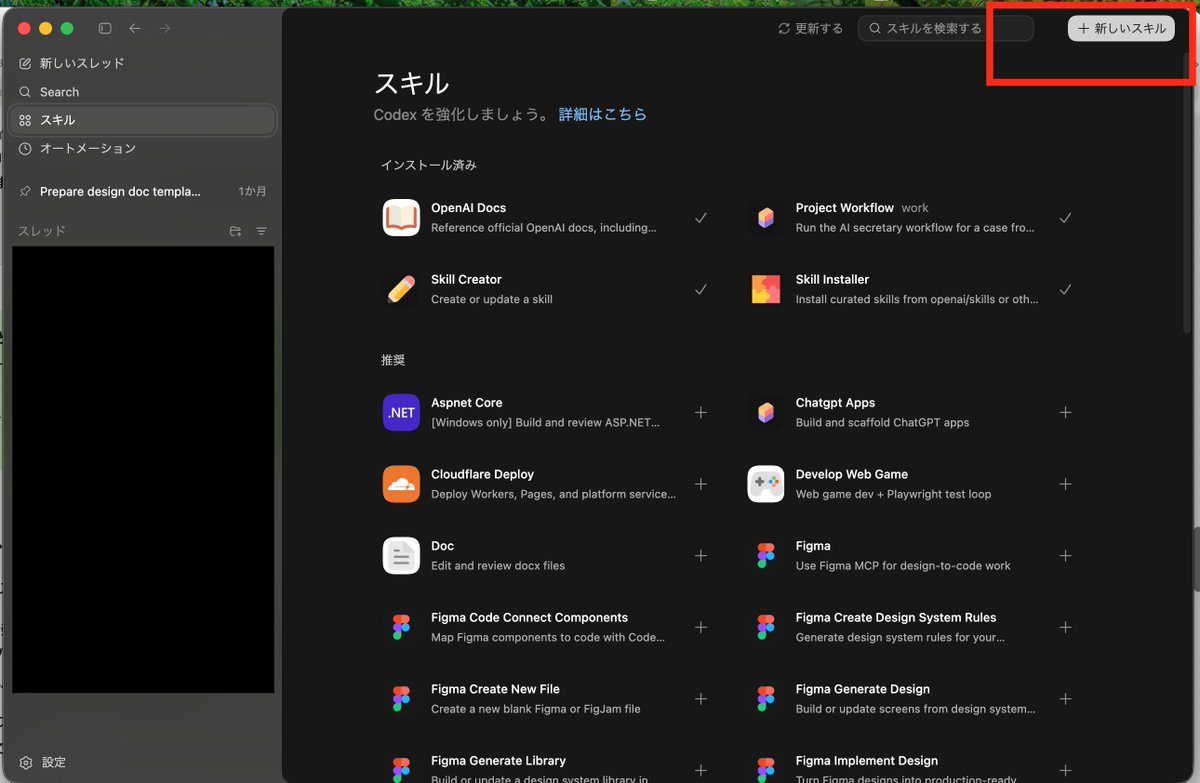Toggle the OpenAI Docs installed checkmark
Screen dimensions: 1200x783
(701, 217)
